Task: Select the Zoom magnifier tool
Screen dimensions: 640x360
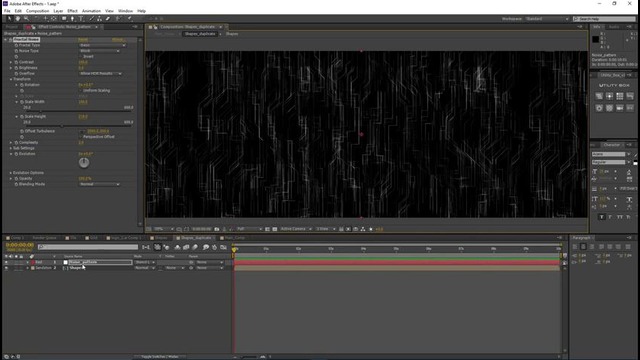Action: (x=26, y=19)
